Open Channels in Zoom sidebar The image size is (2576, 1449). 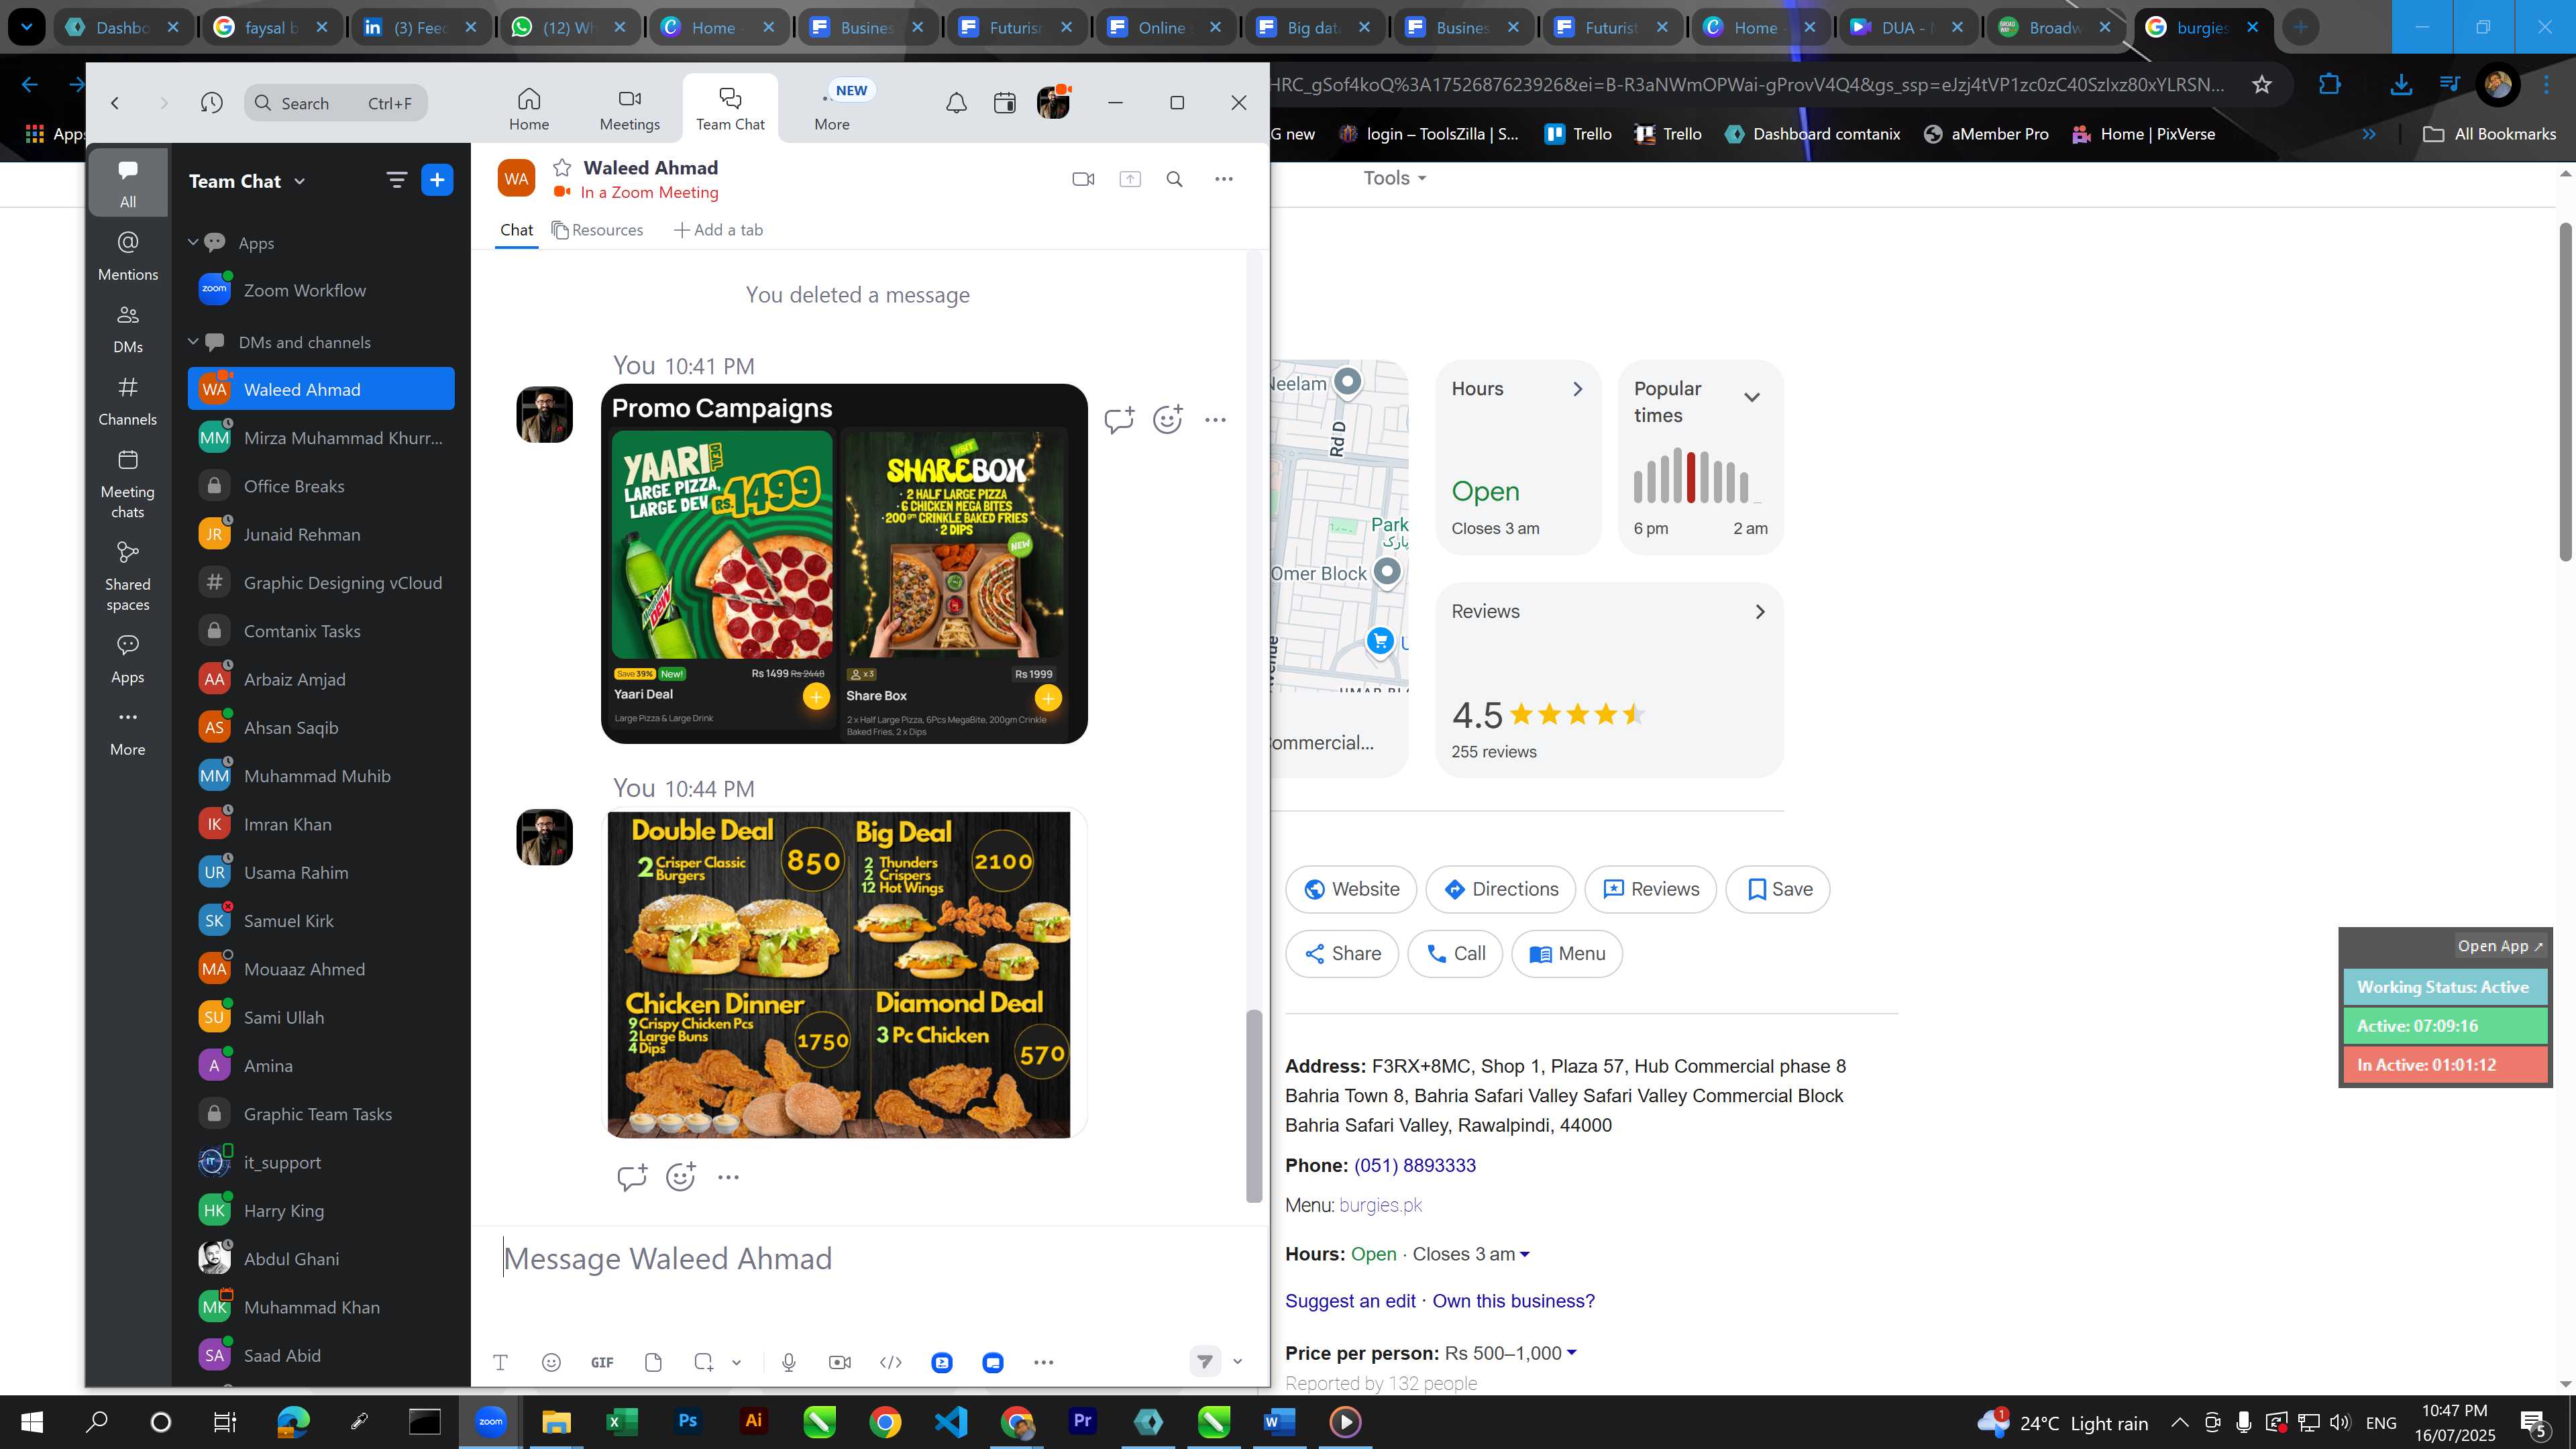point(128,401)
